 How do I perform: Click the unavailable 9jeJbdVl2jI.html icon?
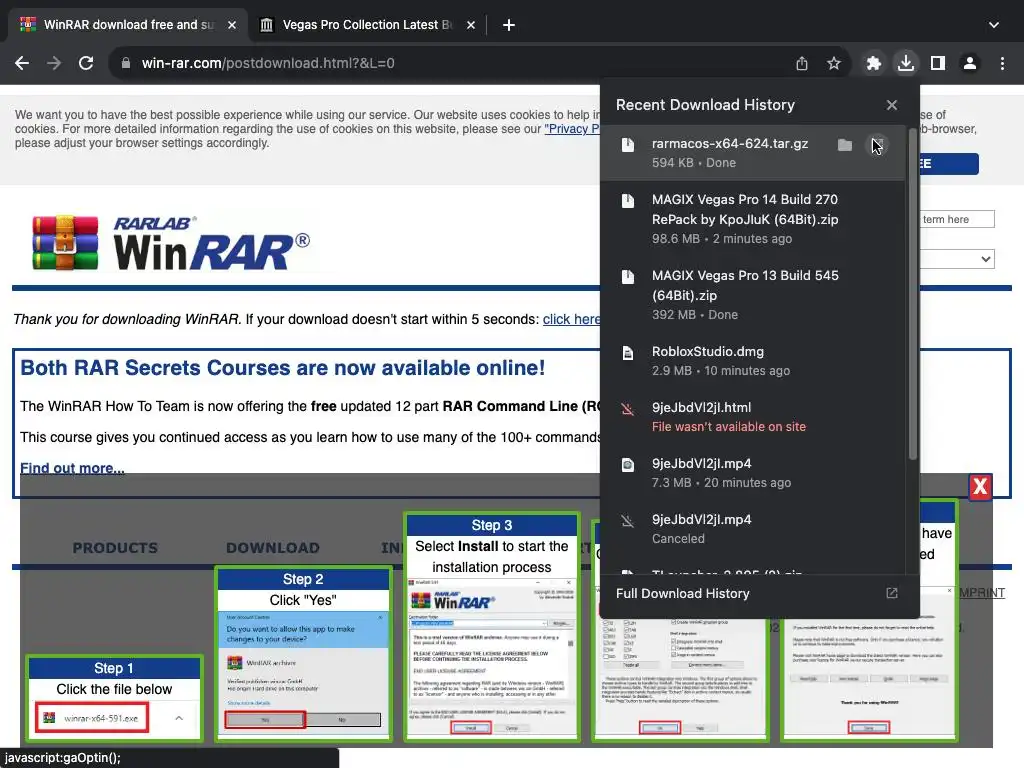tap(628, 409)
